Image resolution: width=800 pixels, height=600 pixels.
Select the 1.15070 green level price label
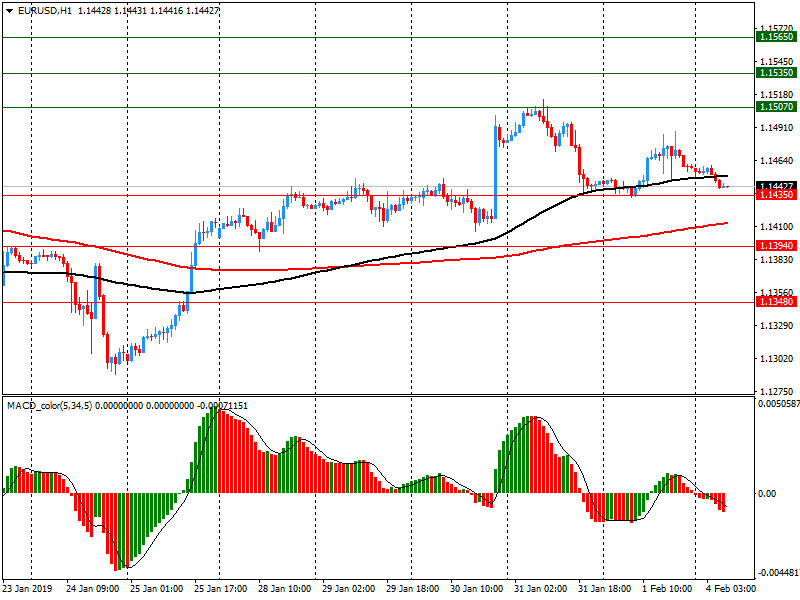pos(776,107)
